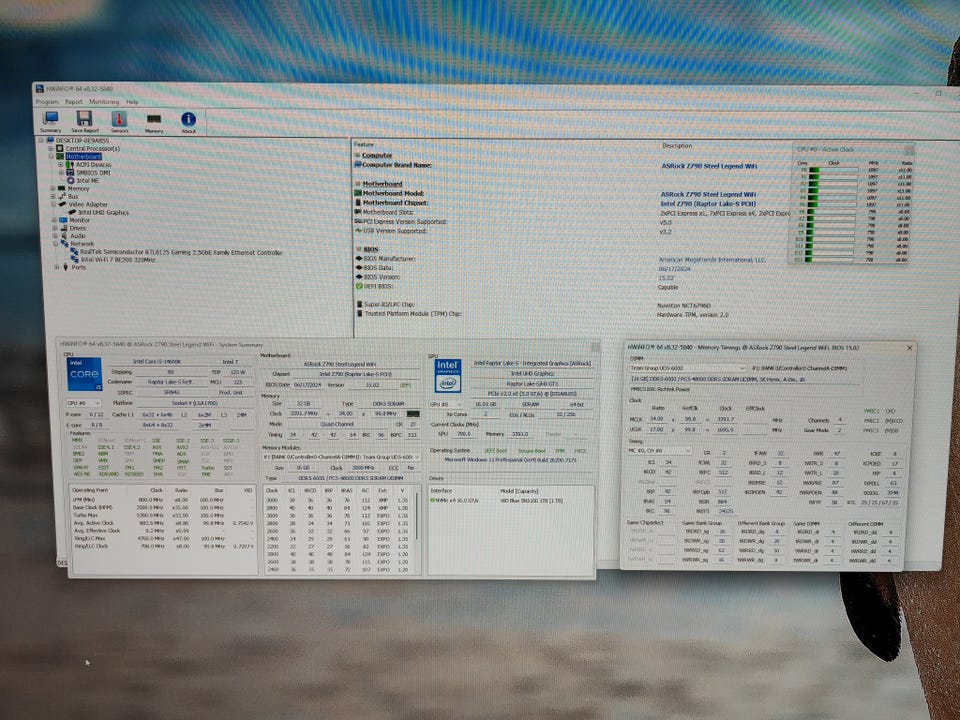Select the Ports plug icon
This screenshot has height=720, width=960.
(66, 267)
